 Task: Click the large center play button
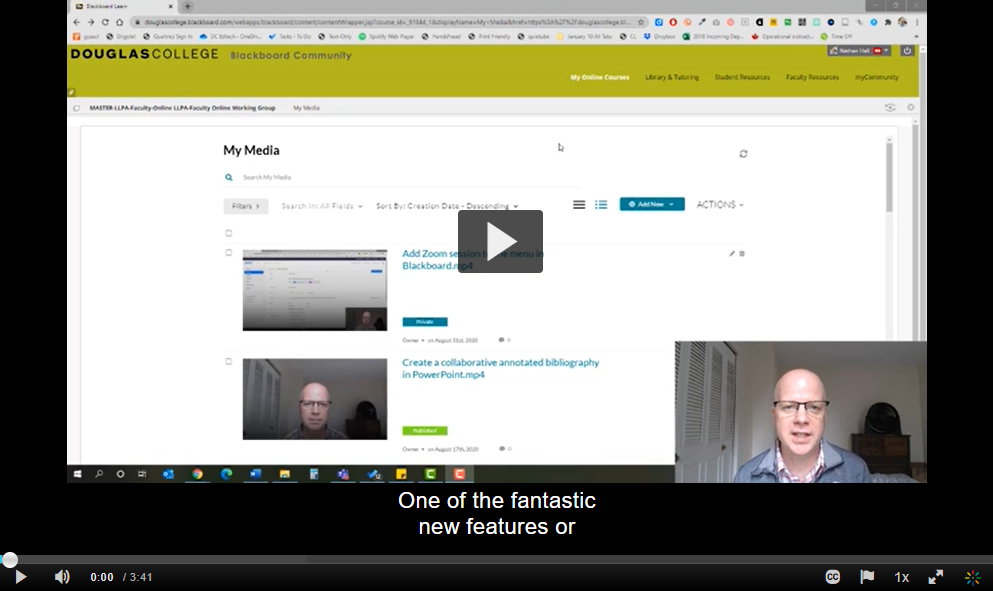coord(500,241)
